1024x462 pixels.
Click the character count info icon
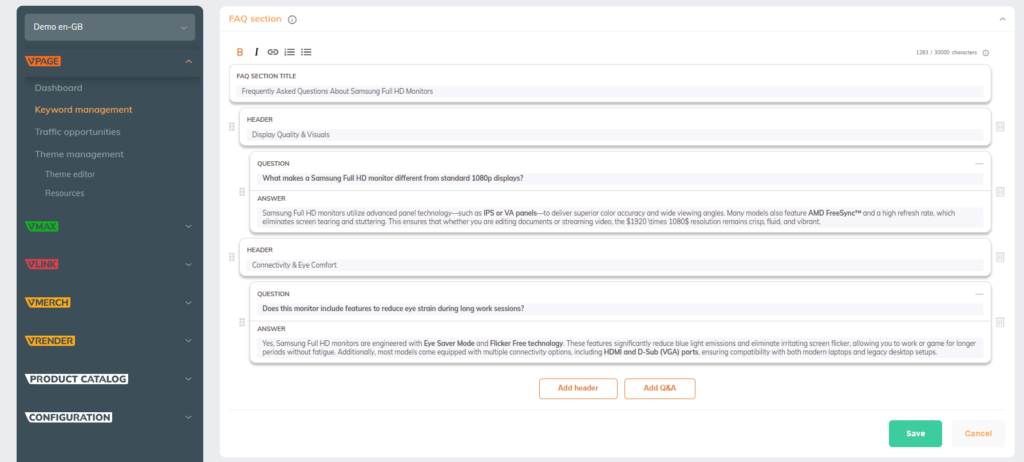point(986,53)
